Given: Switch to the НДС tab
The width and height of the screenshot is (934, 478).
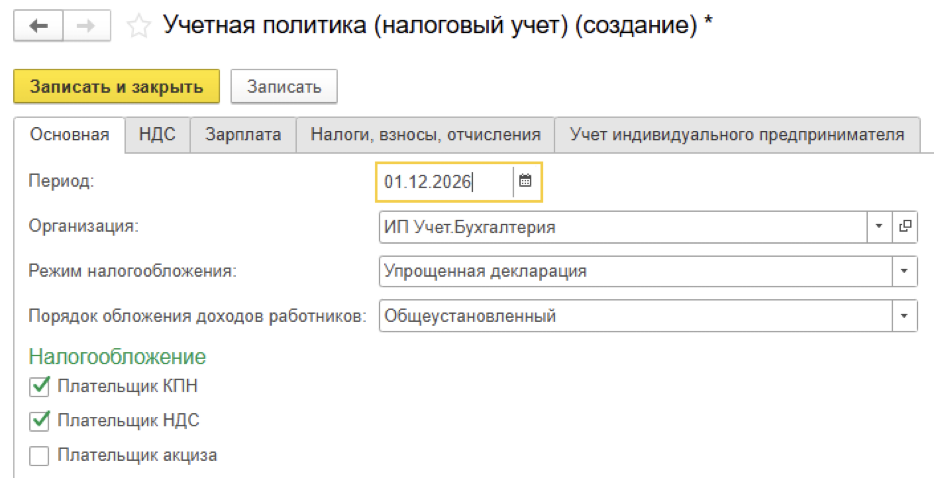Looking at the screenshot, I should pos(157,135).
